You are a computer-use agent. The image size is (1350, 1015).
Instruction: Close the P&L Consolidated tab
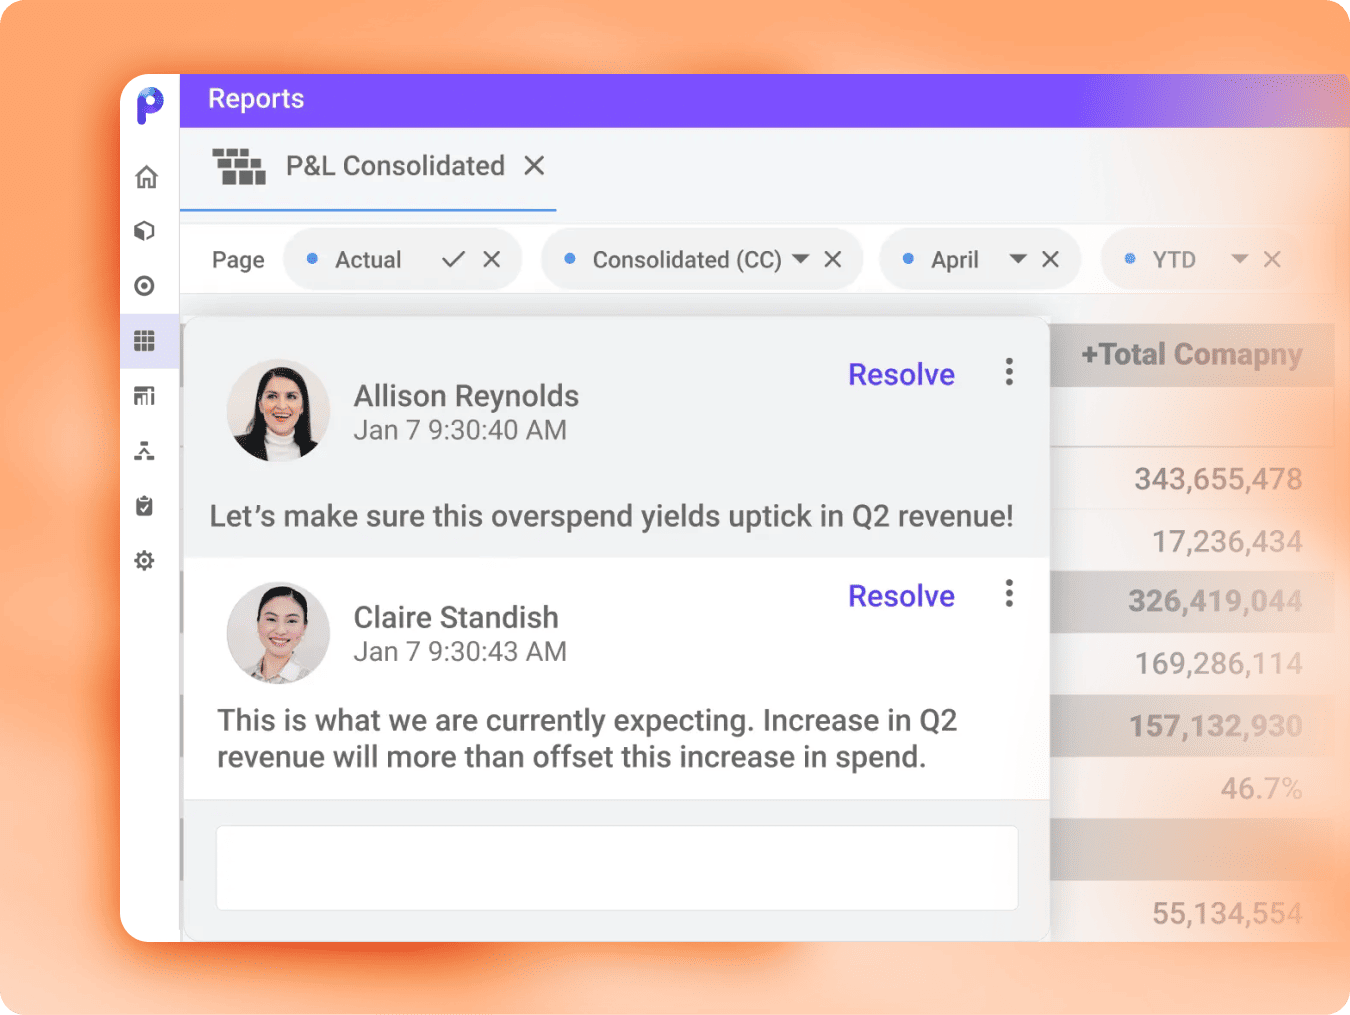click(x=535, y=165)
